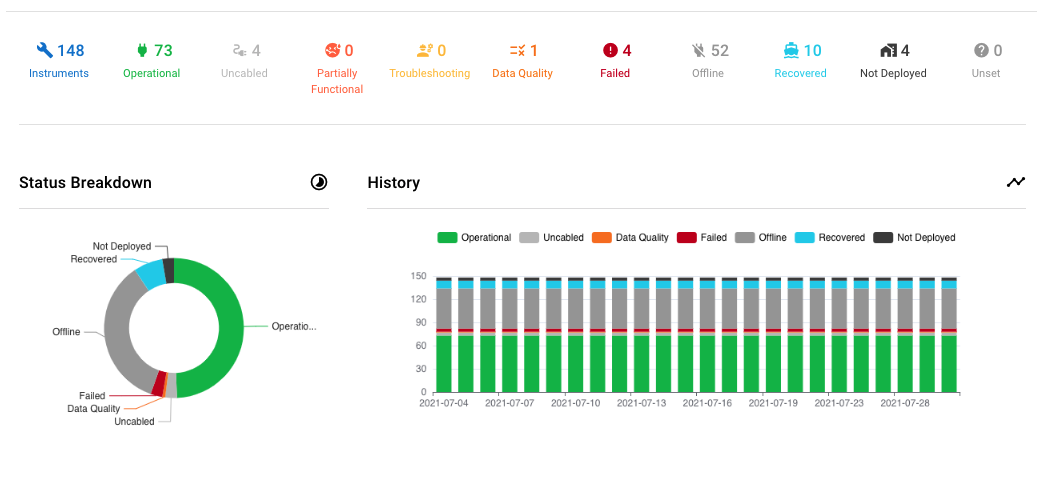The width and height of the screenshot is (1037, 493).
Task: Click the Partially Functional status icon
Action: [x=332, y=50]
